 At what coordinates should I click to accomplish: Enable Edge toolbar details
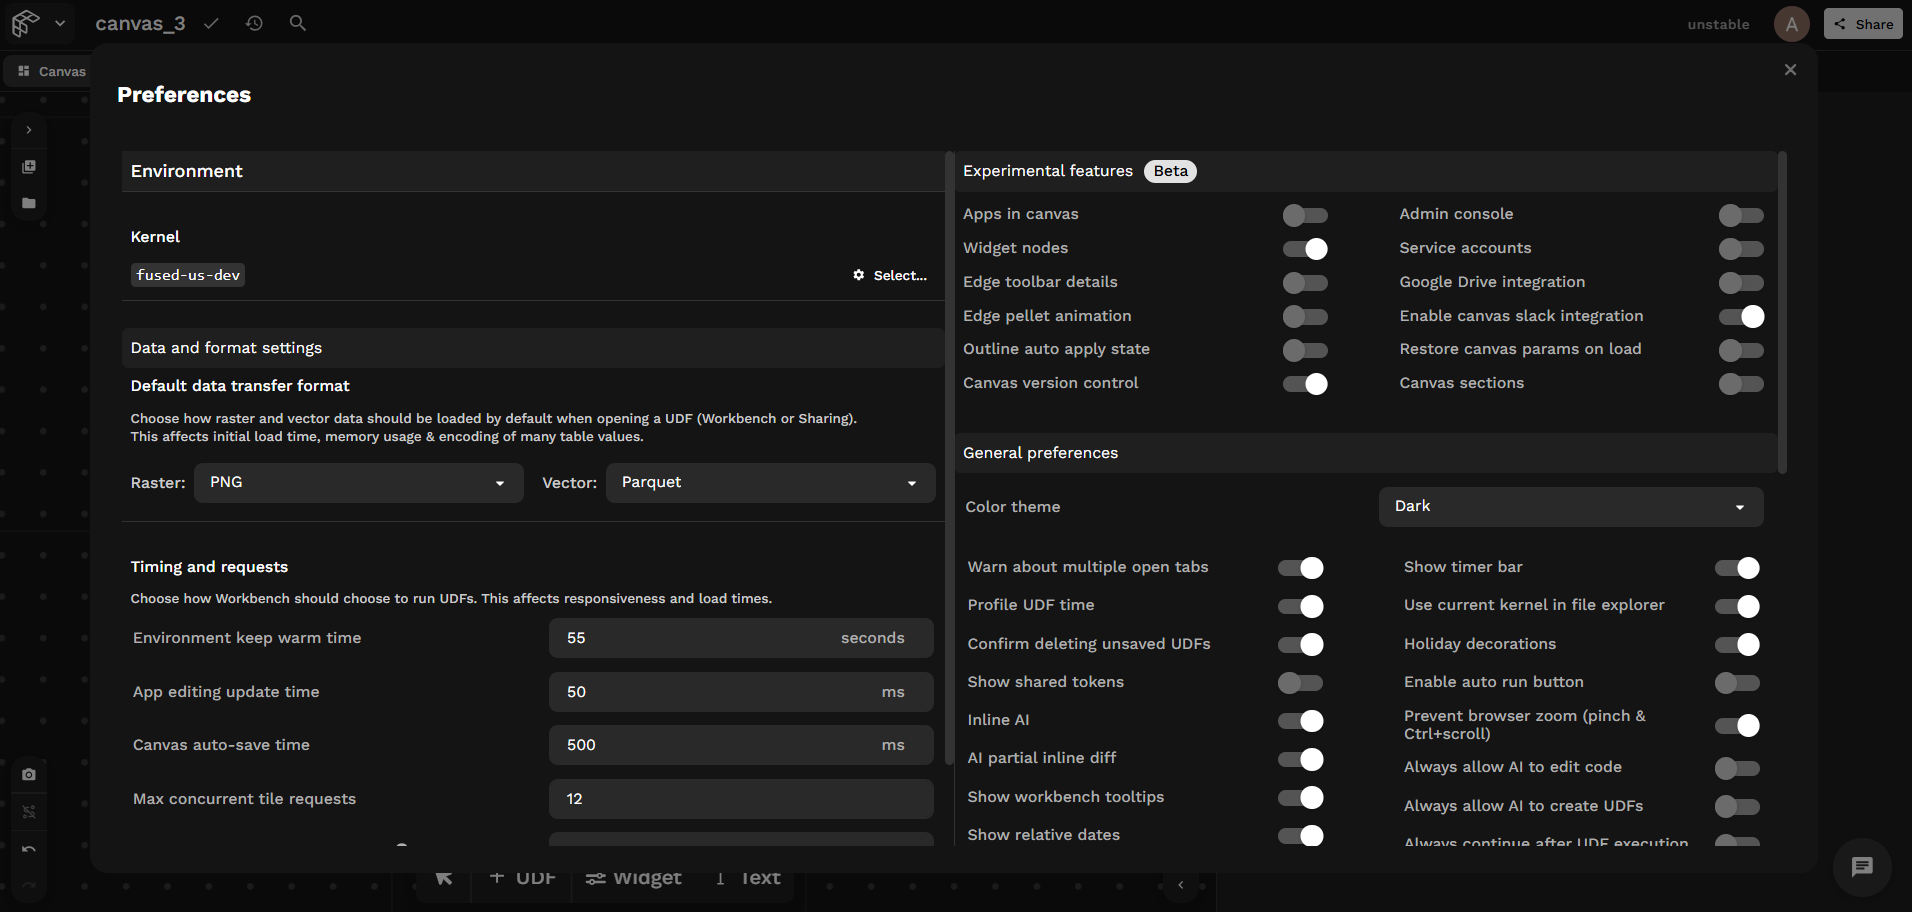(x=1305, y=283)
